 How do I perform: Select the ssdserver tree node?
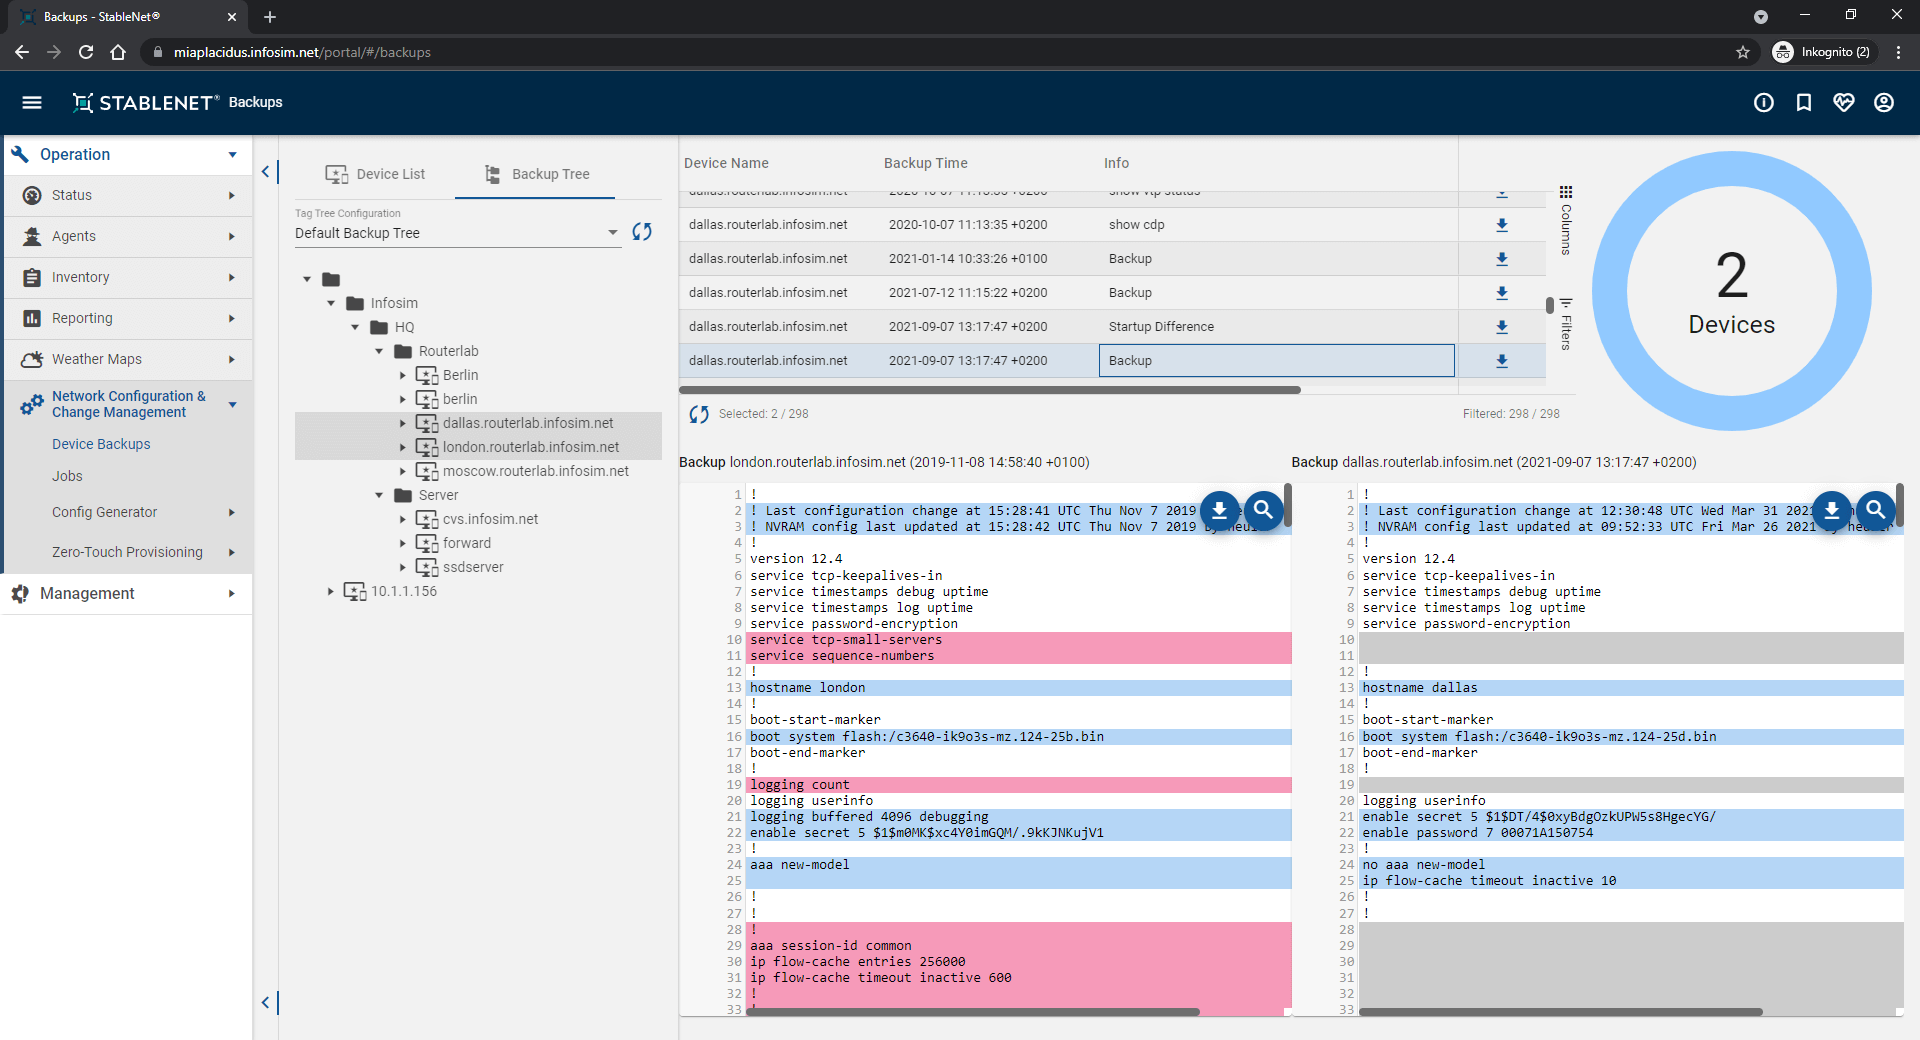(x=473, y=567)
